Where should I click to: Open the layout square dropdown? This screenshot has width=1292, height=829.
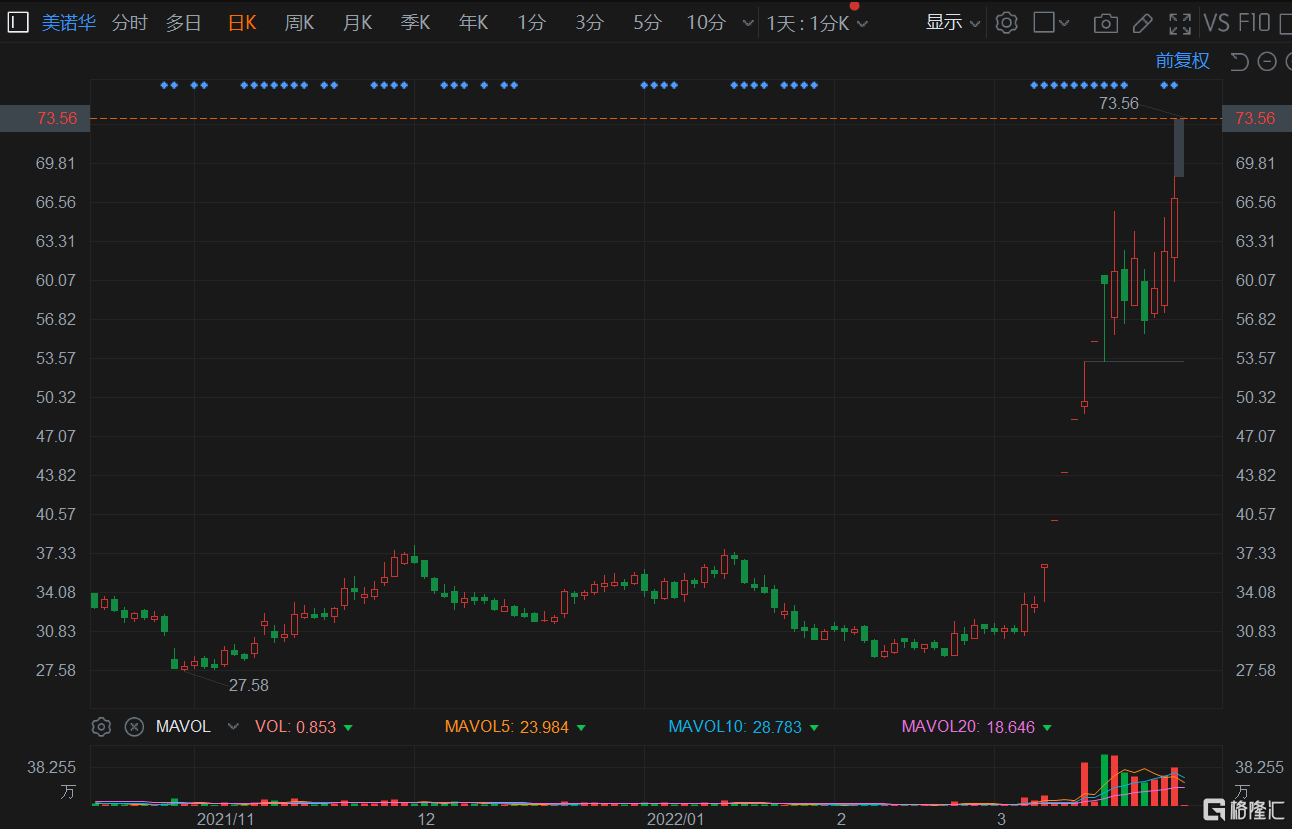[1051, 22]
